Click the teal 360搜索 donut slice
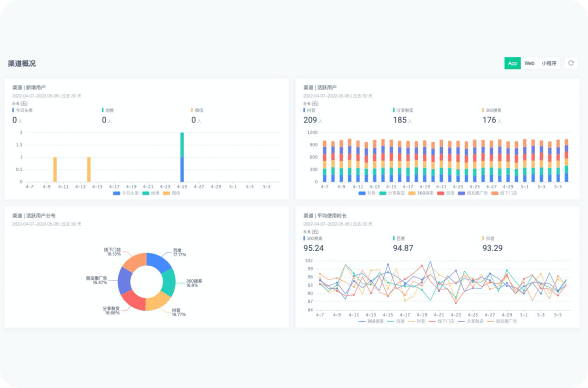This screenshot has height=388, width=588. pyautogui.click(x=169, y=282)
